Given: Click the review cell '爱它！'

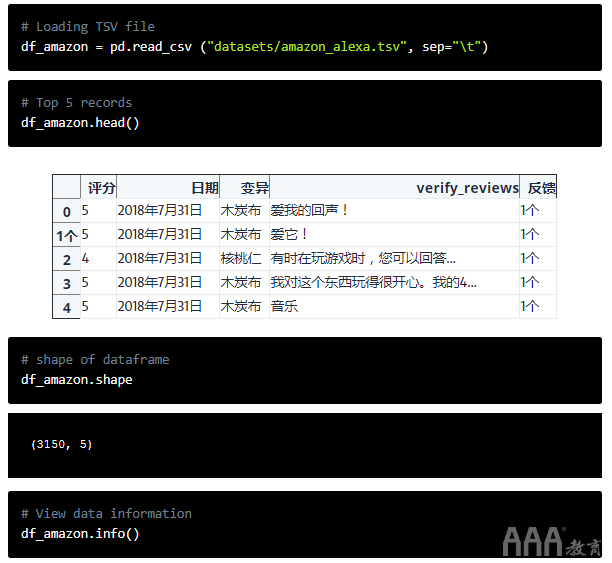Looking at the screenshot, I should (x=394, y=235).
